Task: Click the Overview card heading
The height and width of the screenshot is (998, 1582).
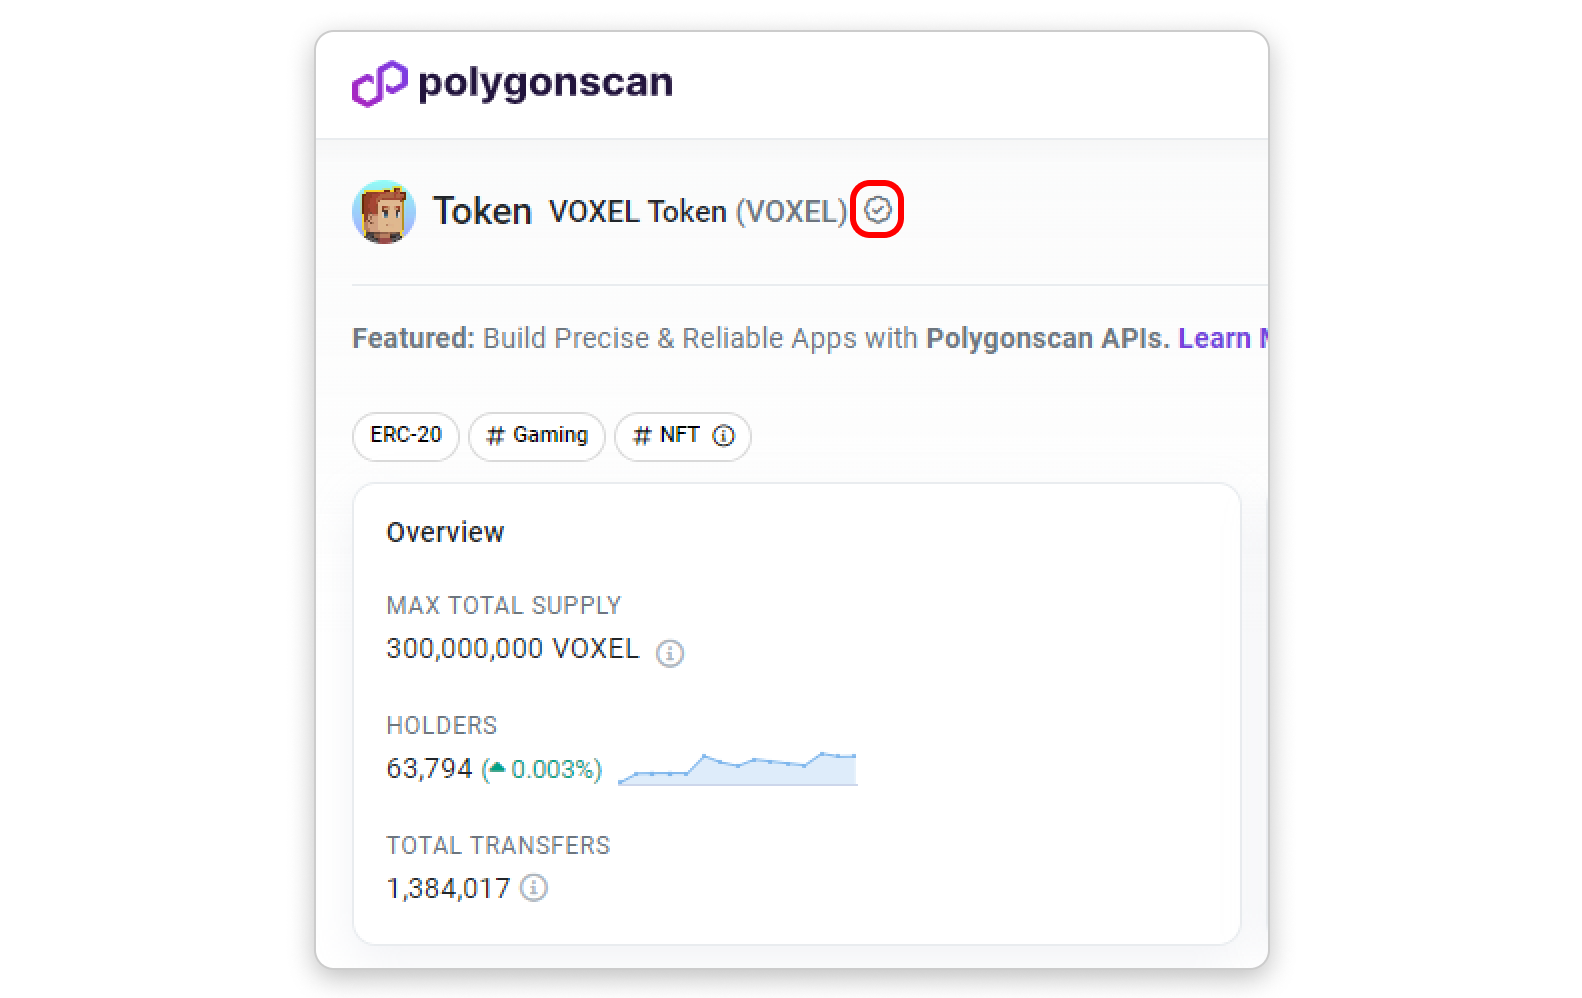Action: click(445, 532)
